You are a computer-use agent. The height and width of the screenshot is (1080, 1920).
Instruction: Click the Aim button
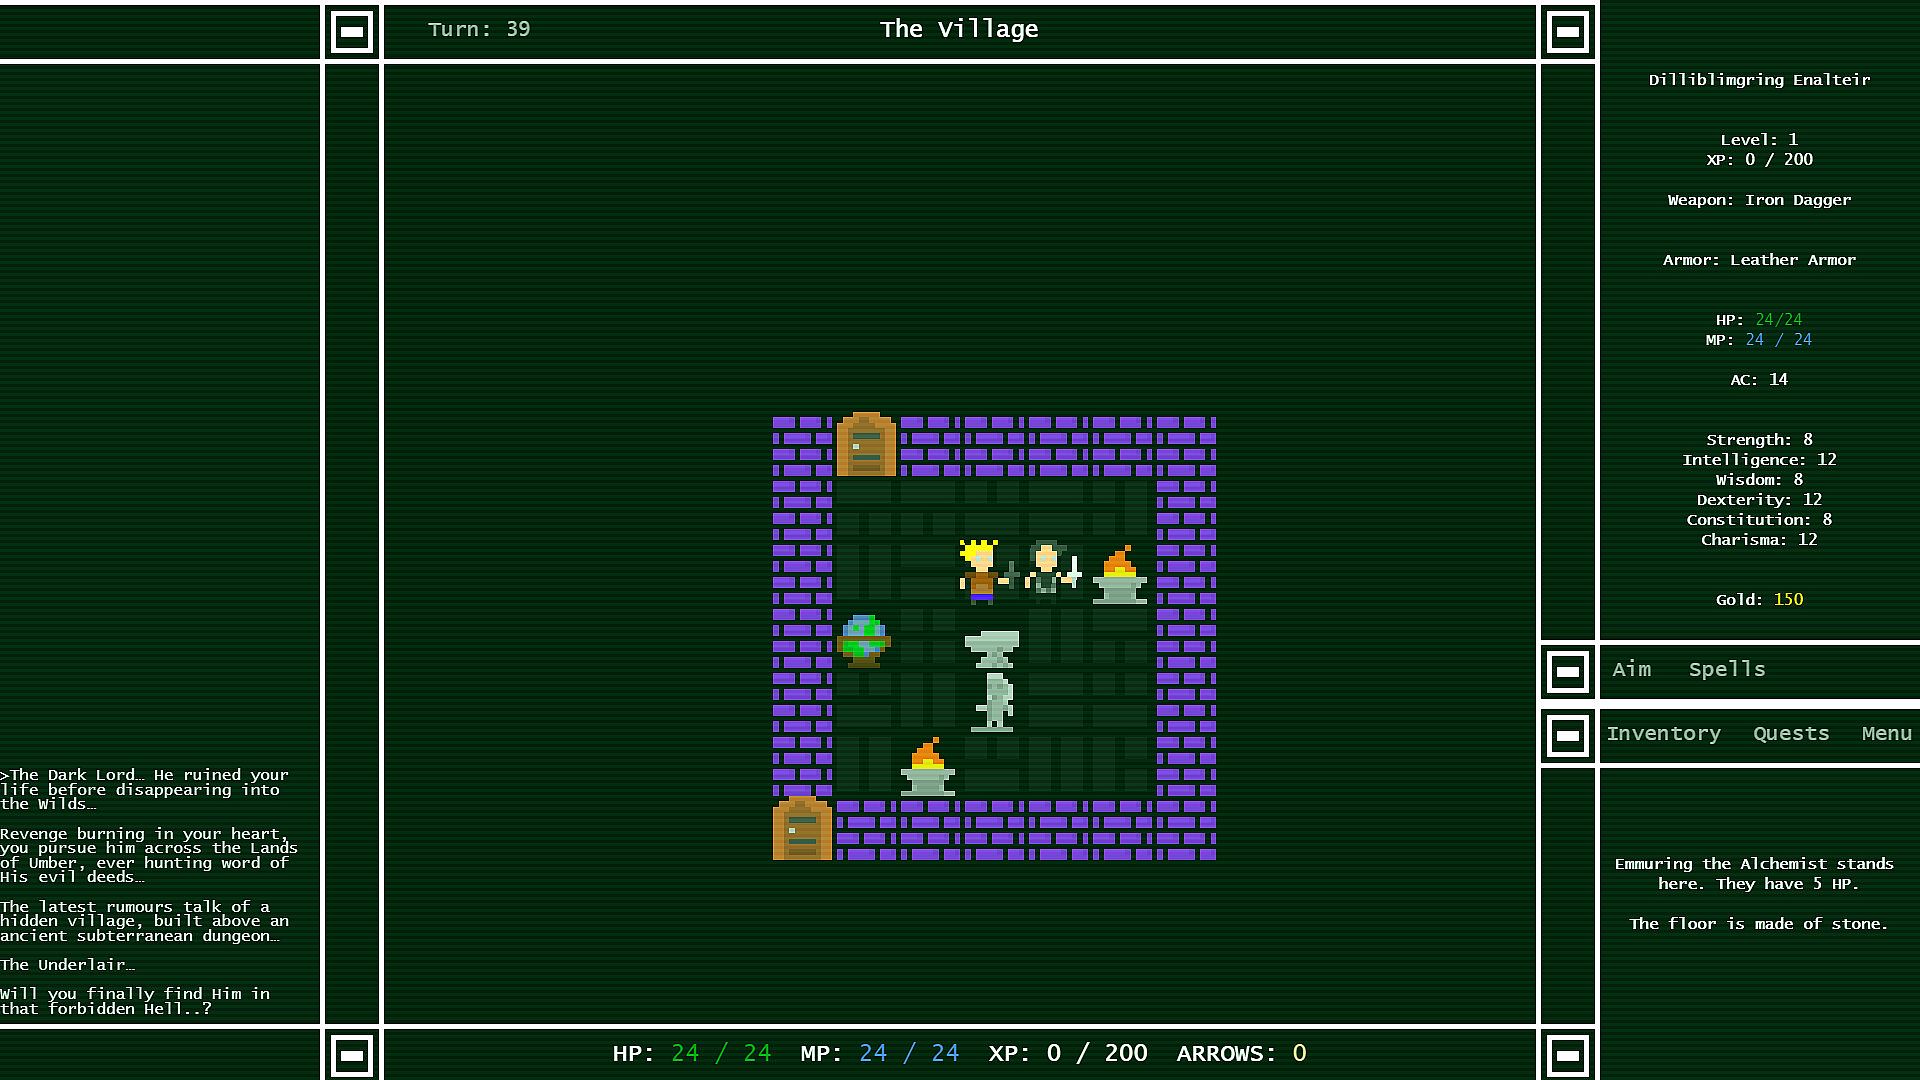click(x=1631, y=670)
